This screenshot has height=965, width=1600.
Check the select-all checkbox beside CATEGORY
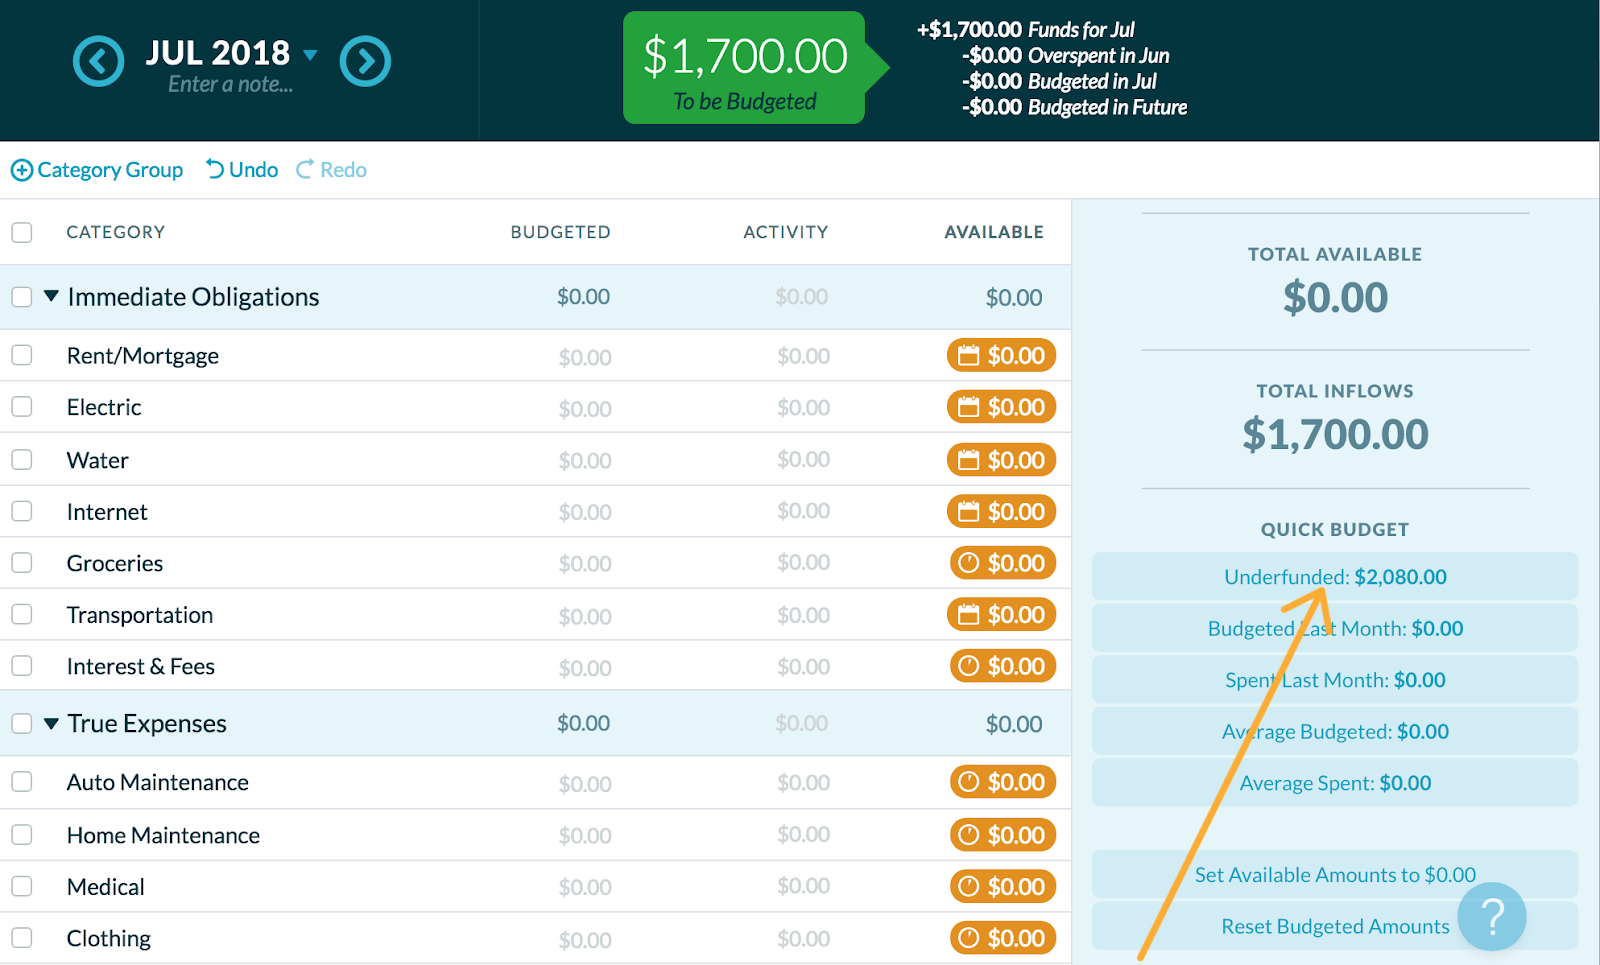click(22, 232)
